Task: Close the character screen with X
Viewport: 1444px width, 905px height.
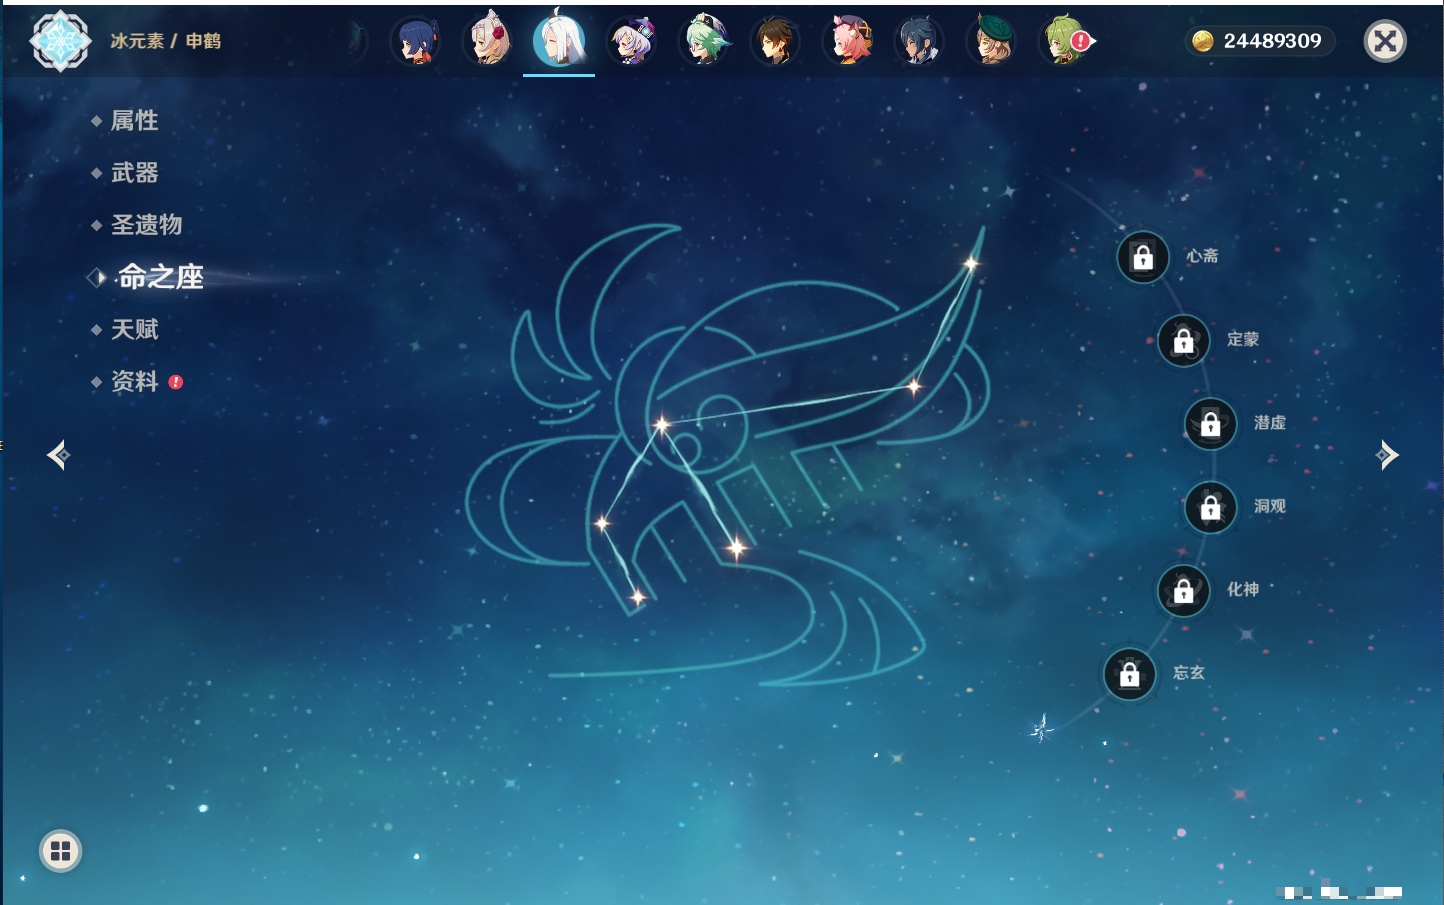Action: pyautogui.click(x=1385, y=41)
